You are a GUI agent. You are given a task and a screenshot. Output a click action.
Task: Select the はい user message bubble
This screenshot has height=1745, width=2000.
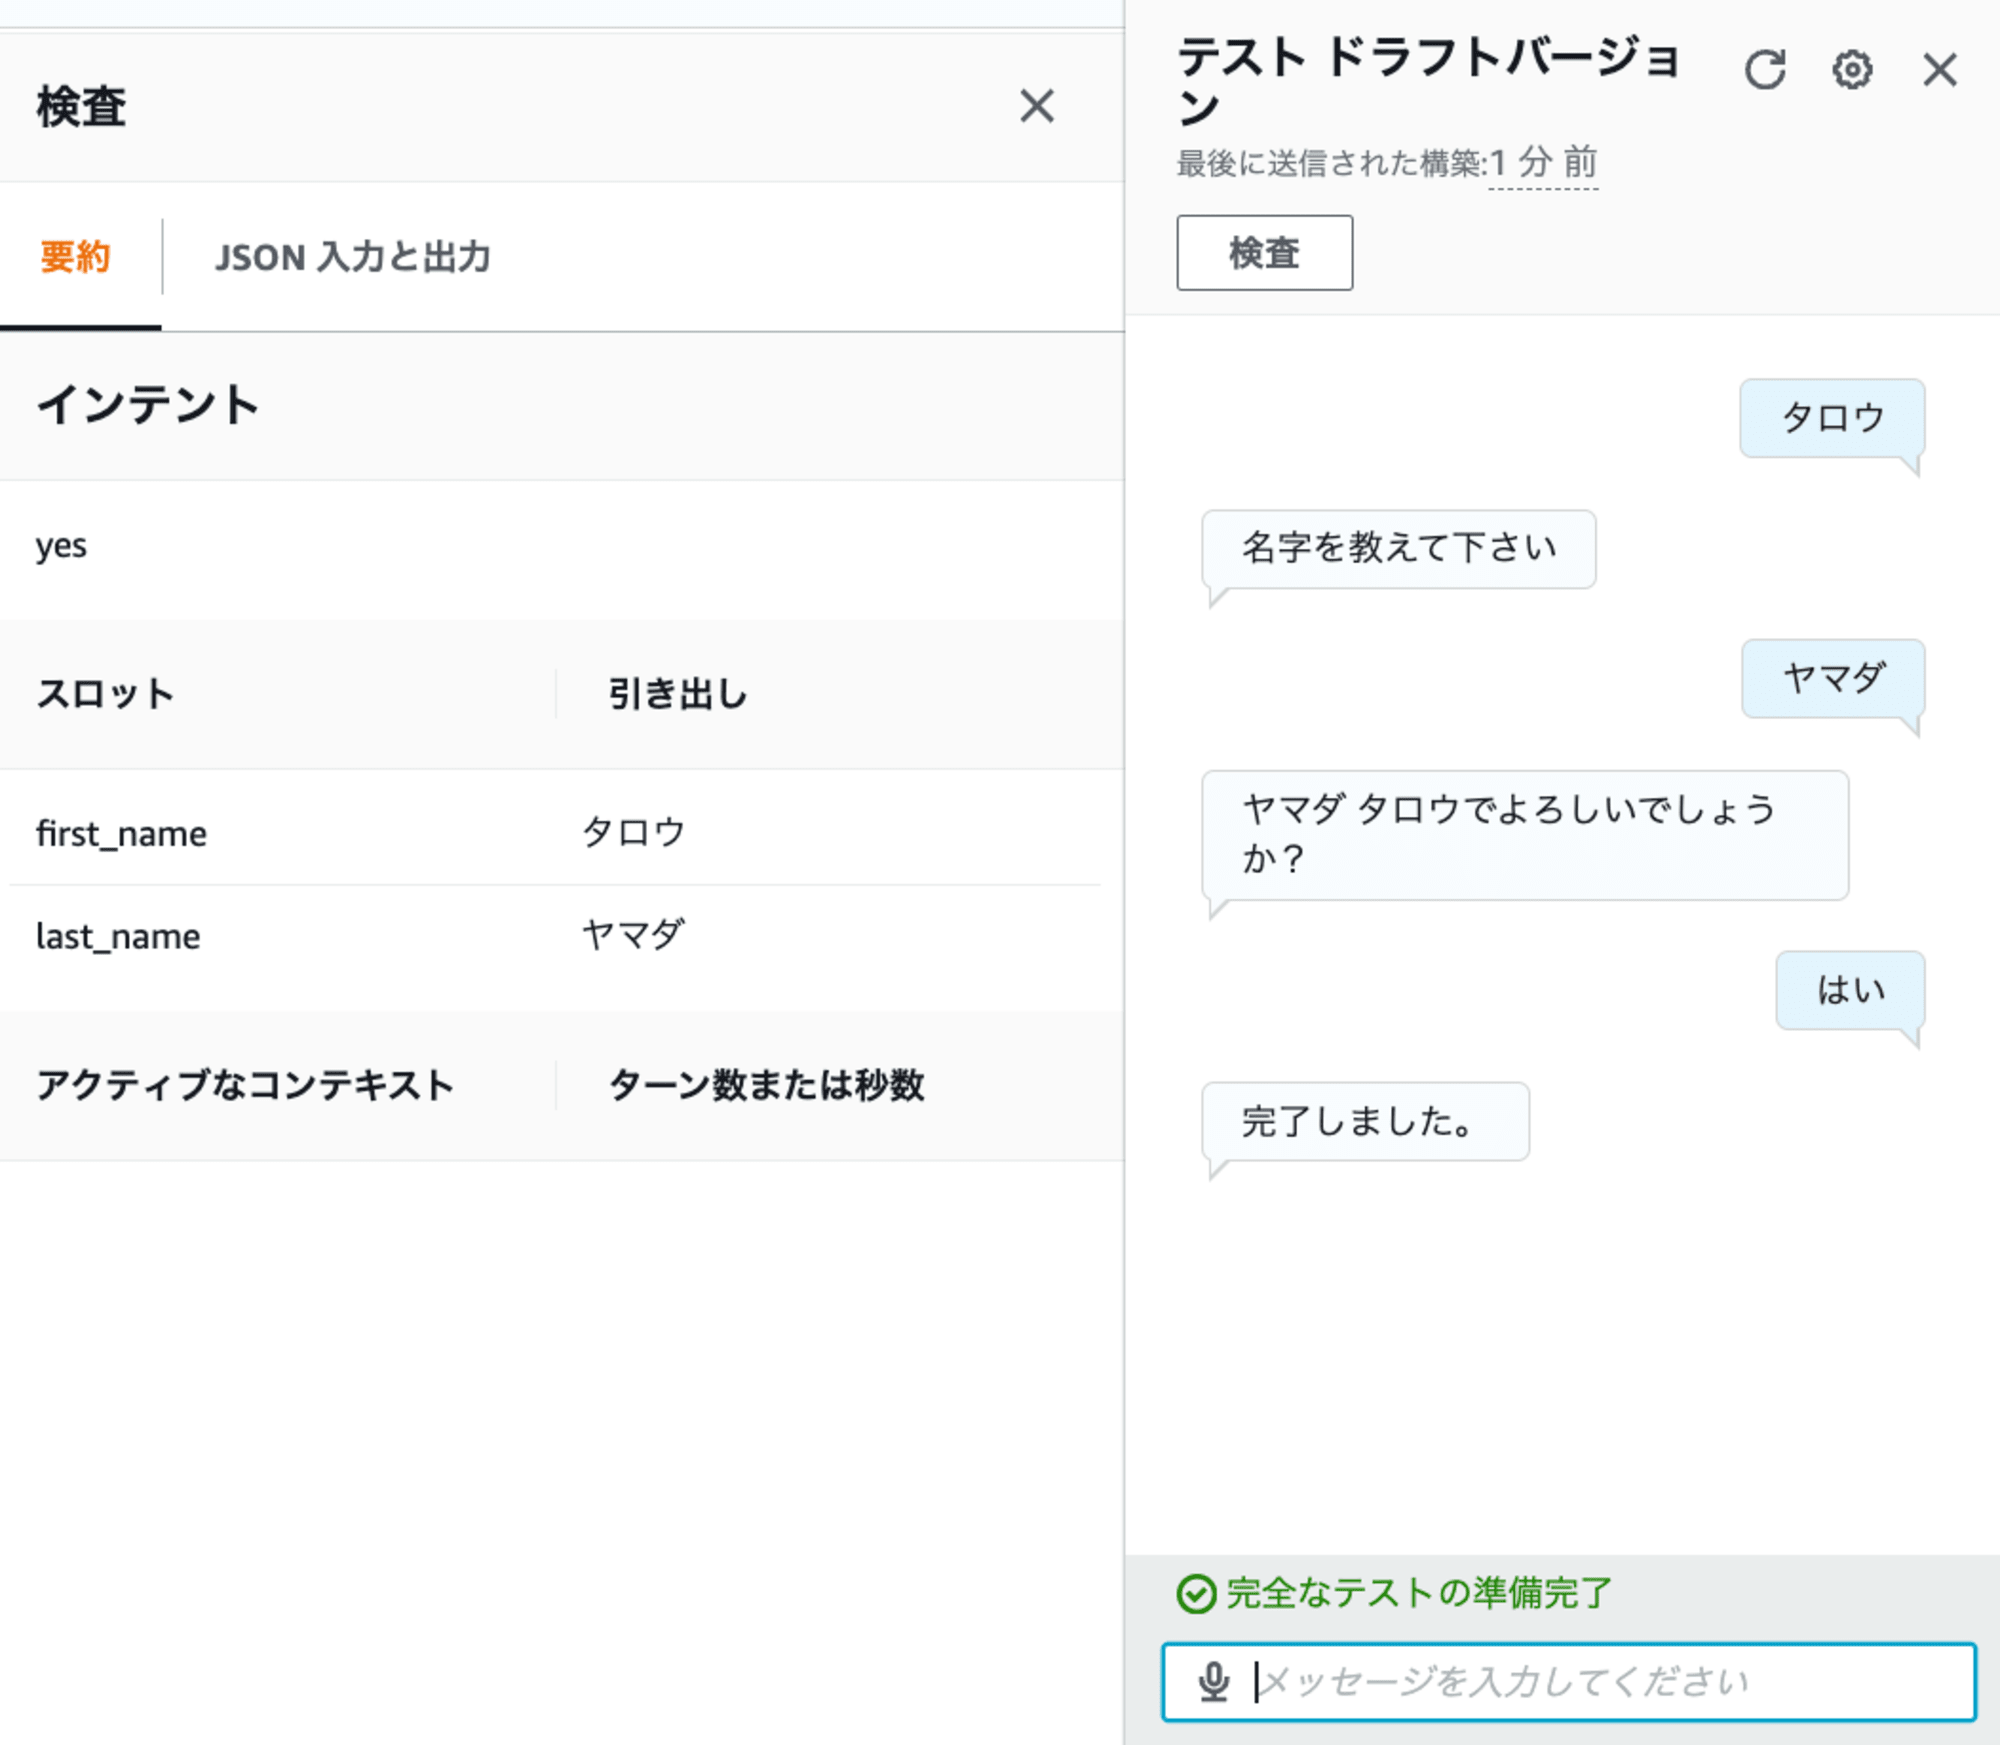tap(1850, 990)
